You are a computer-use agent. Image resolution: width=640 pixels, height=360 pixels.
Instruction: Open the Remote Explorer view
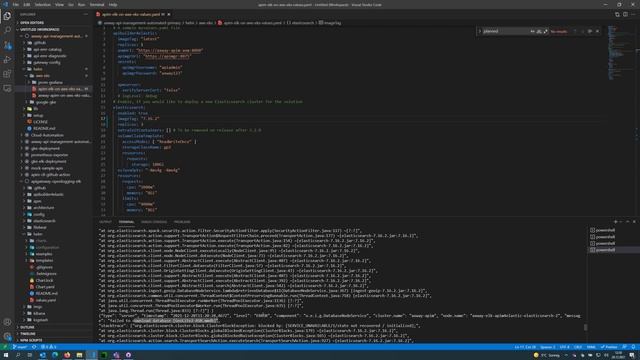(x=7, y=89)
